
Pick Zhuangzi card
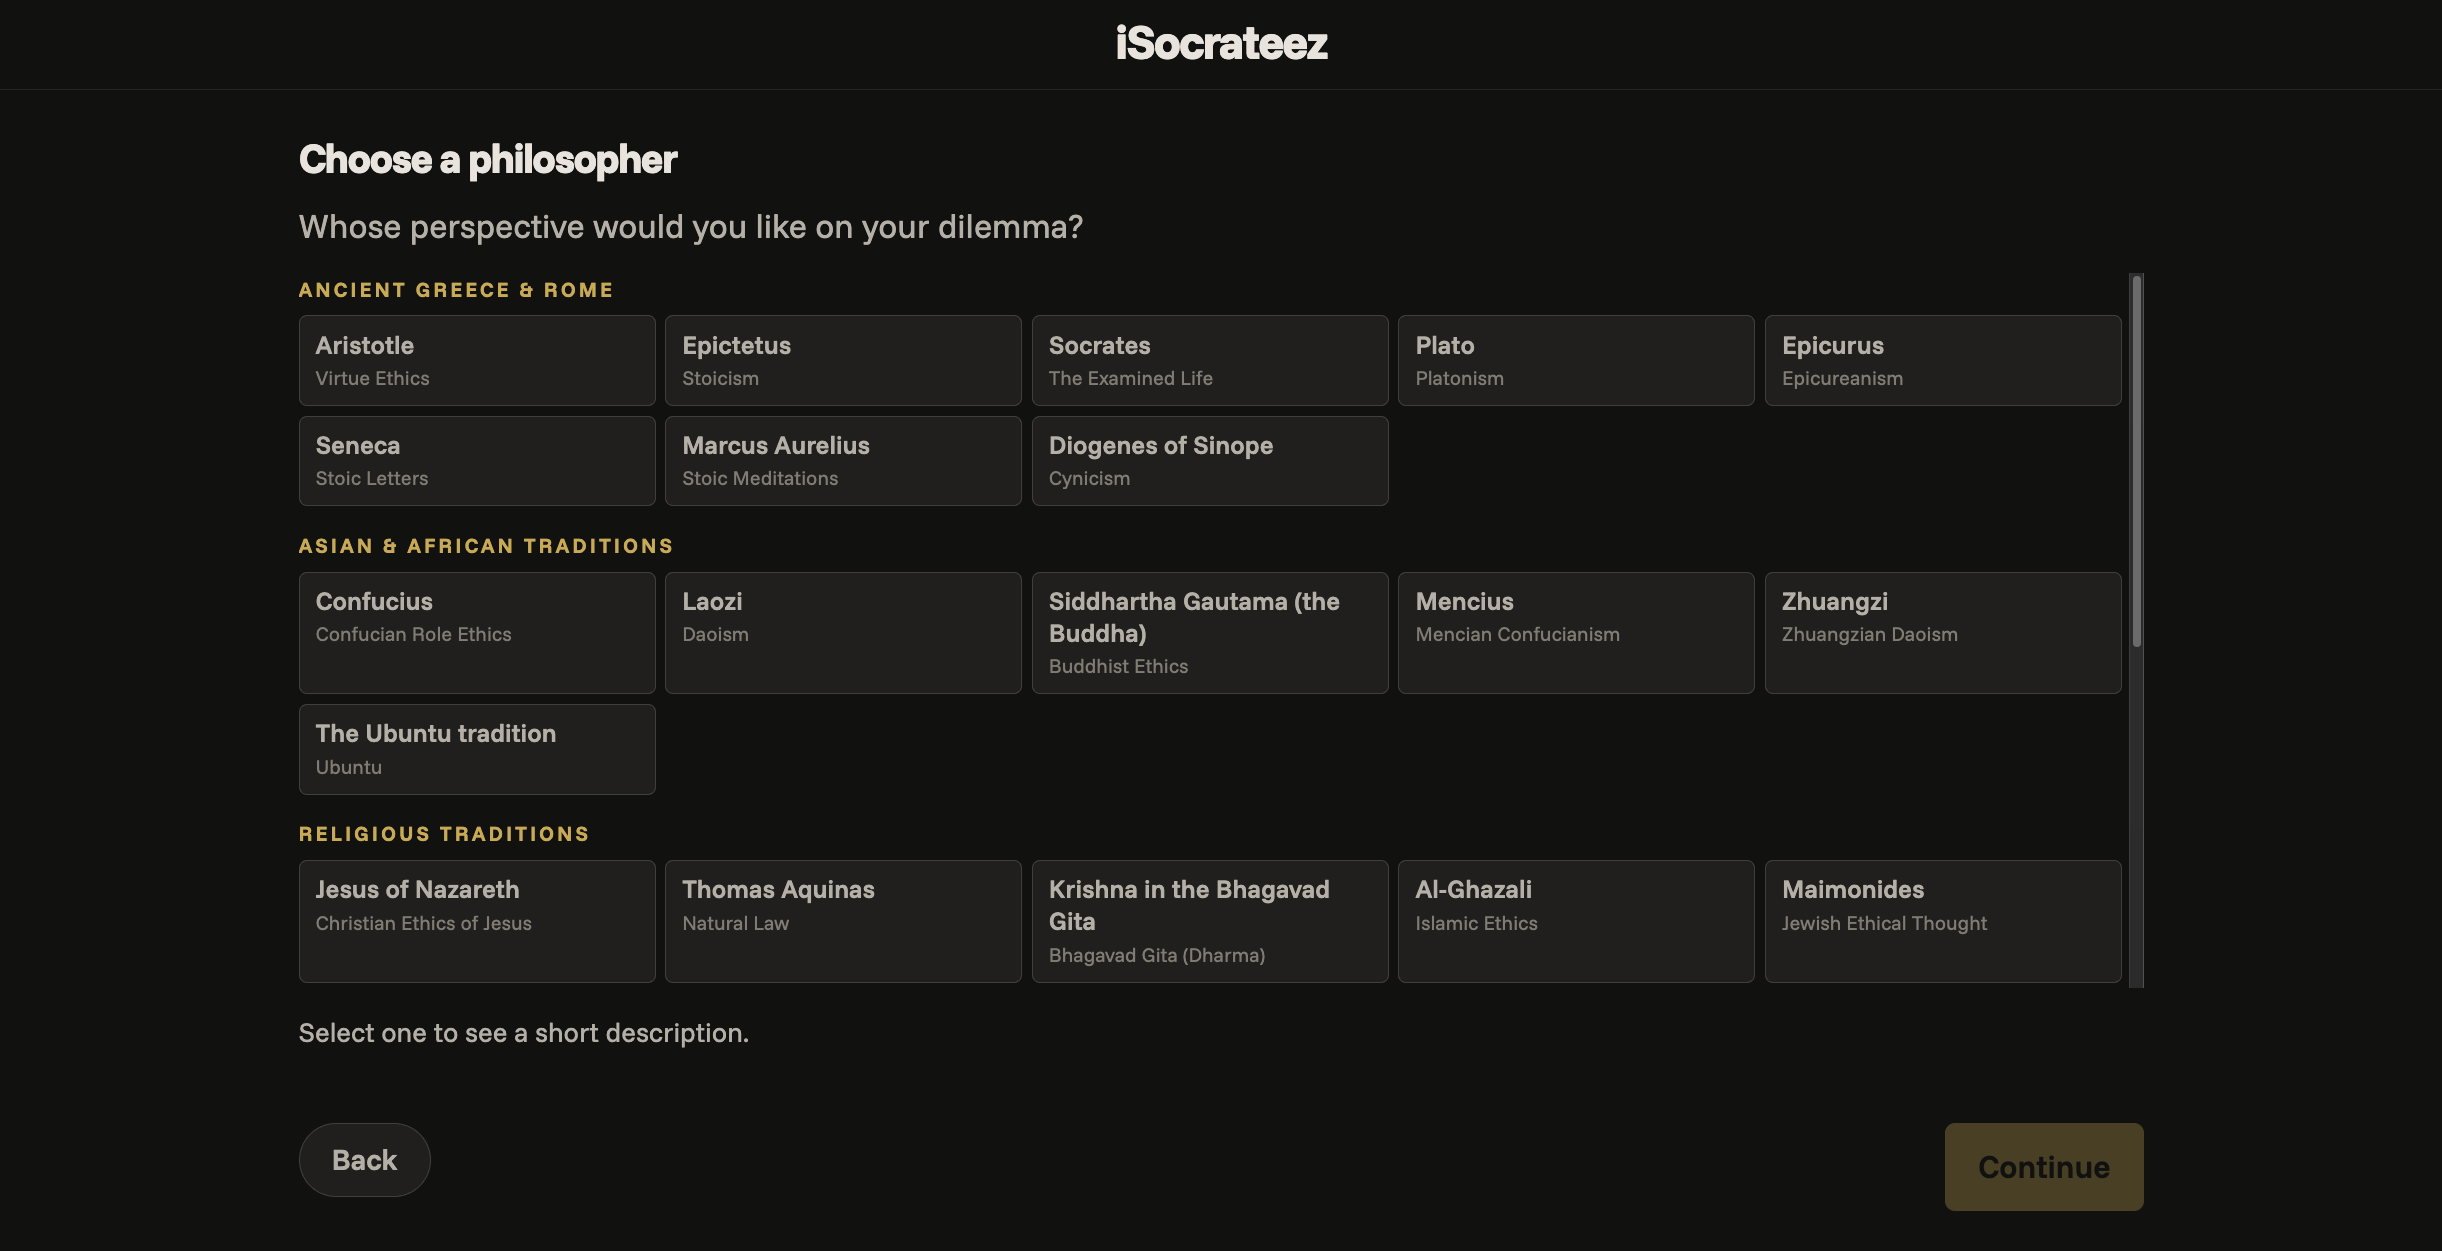point(1943,633)
